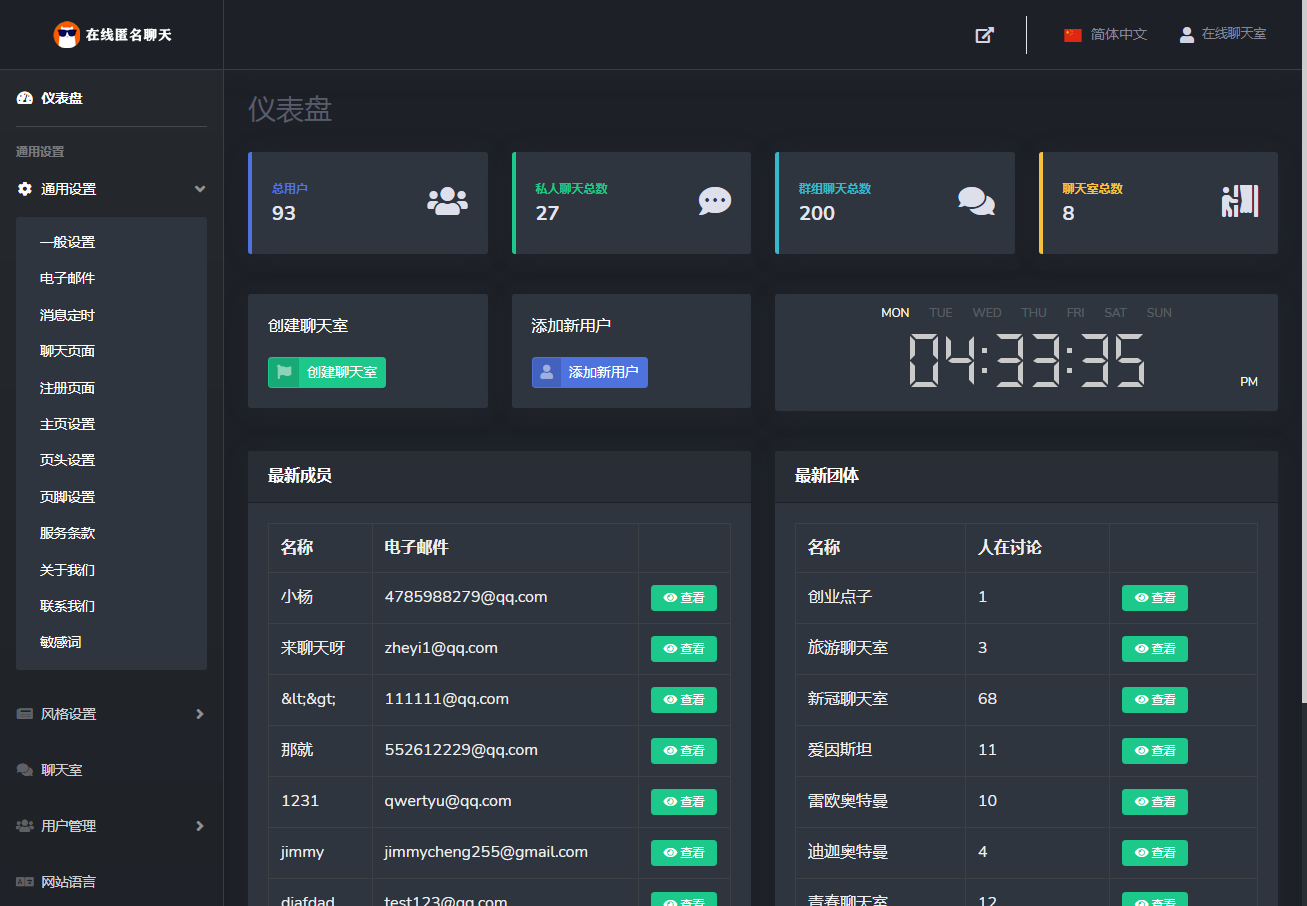Click the 添加新用户 blue button
Image resolution: width=1307 pixels, height=906 pixels.
click(x=590, y=372)
